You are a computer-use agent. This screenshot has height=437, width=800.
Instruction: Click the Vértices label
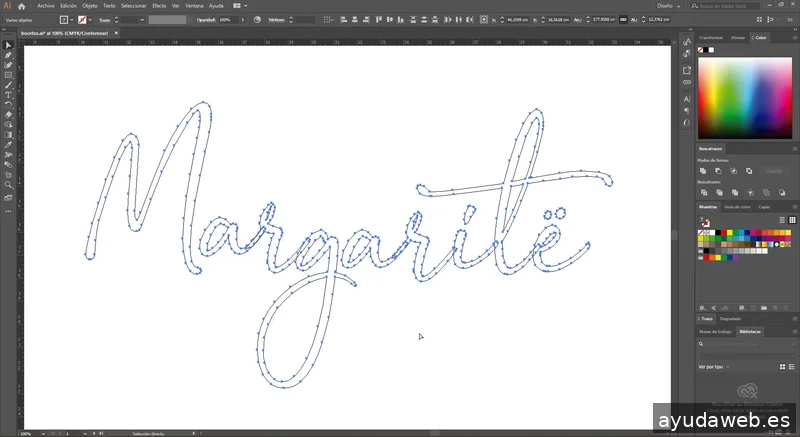coord(276,20)
